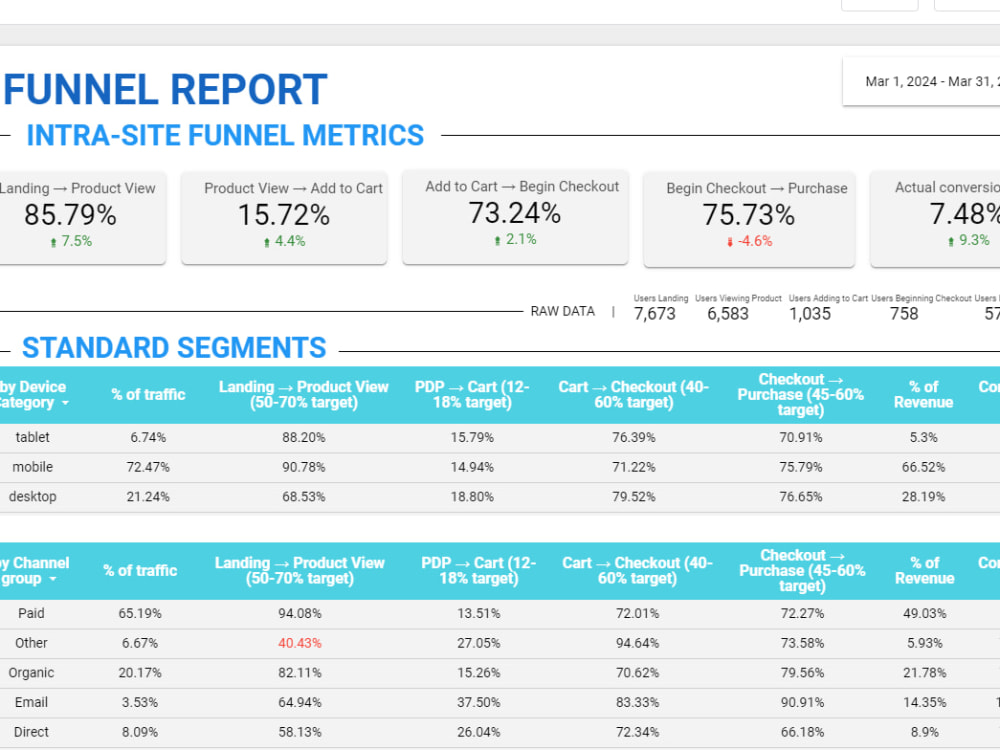The height and width of the screenshot is (750, 1000).
Task: Select the Begin Checkout → Purchase 75.73% scorecard
Action: (x=749, y=218)
